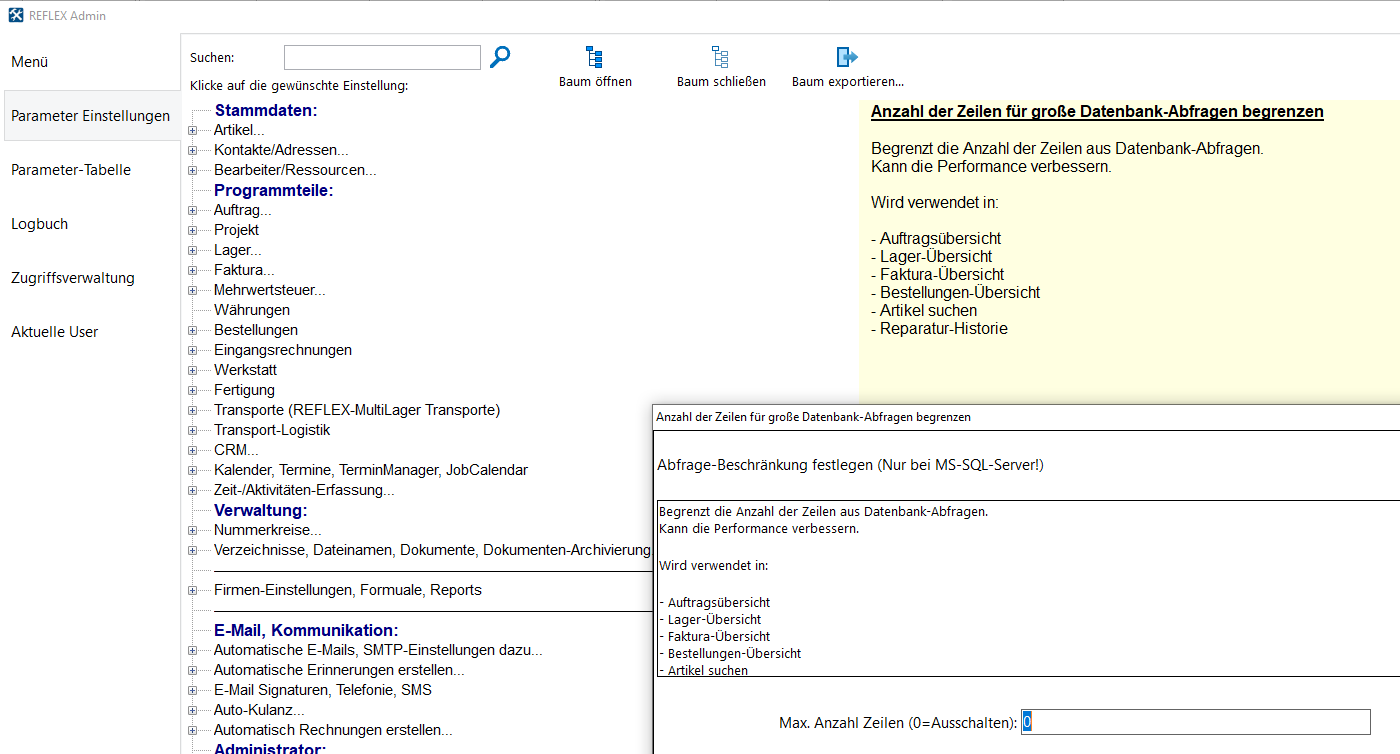This screenshot has width=1400, height=754.
Task: Select Firmen-Einstellungen, Formuale, Reports
Action: tap(348, 590)
